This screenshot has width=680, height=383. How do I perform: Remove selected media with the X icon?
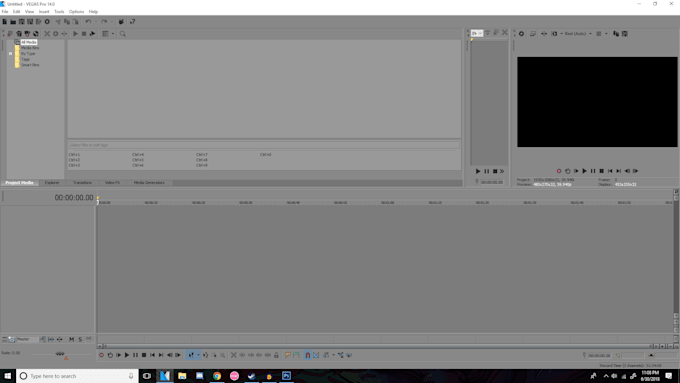tap(47, 34)
